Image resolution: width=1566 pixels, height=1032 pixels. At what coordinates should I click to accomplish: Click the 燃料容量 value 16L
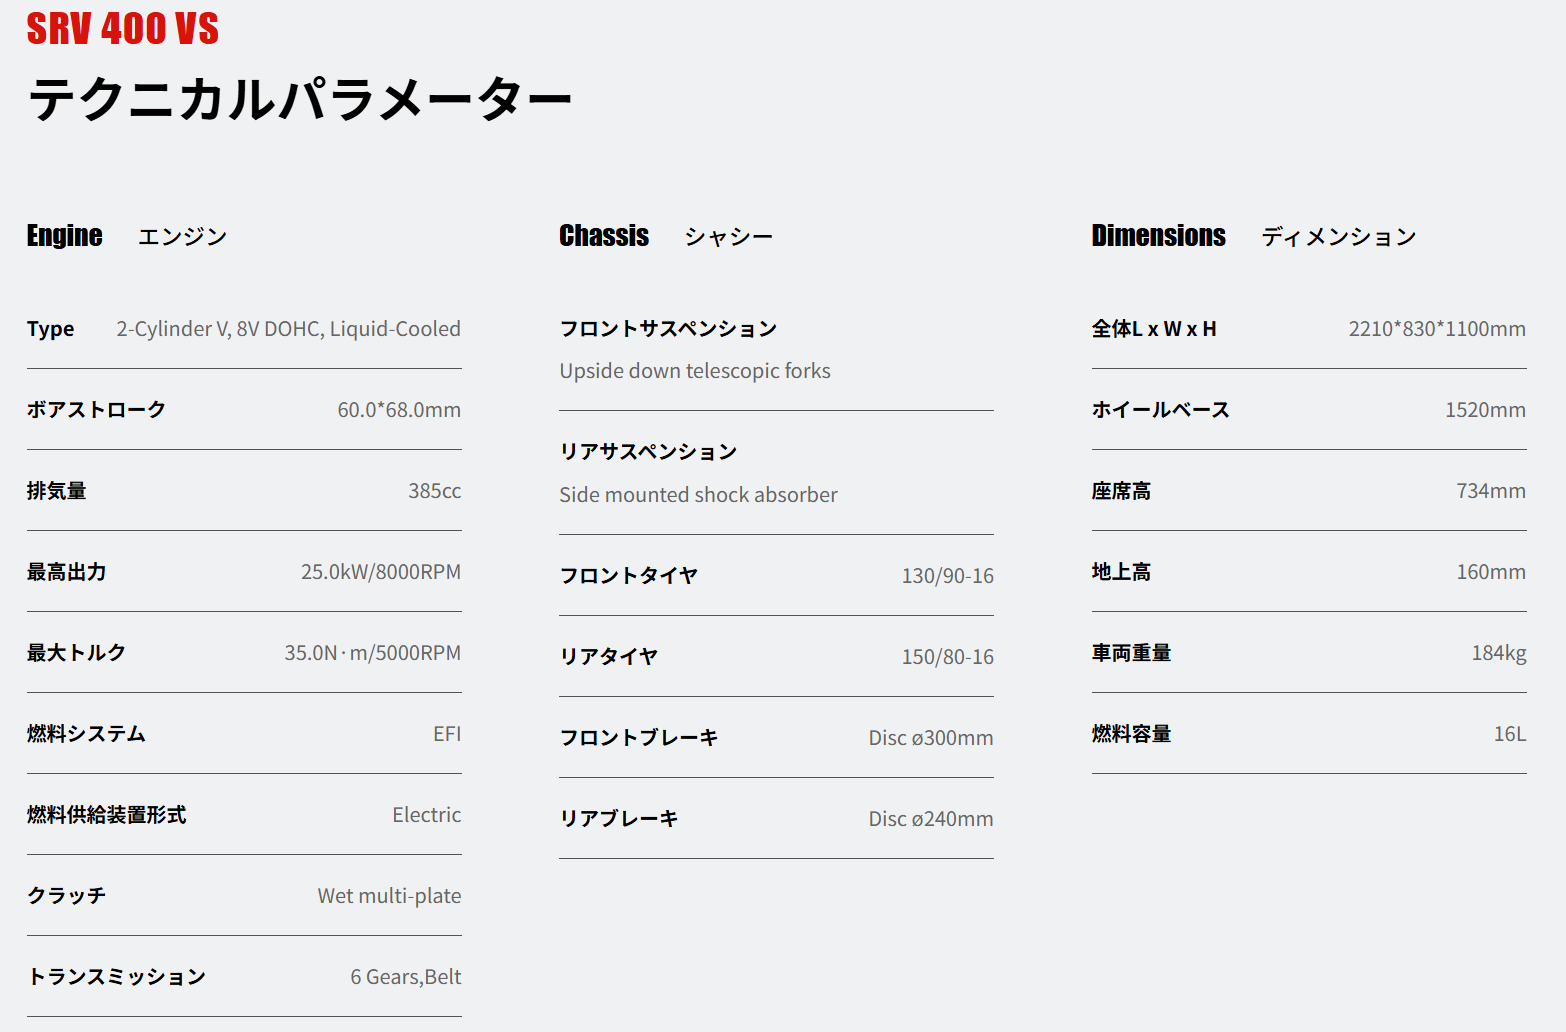click(x=1509, y=734)
